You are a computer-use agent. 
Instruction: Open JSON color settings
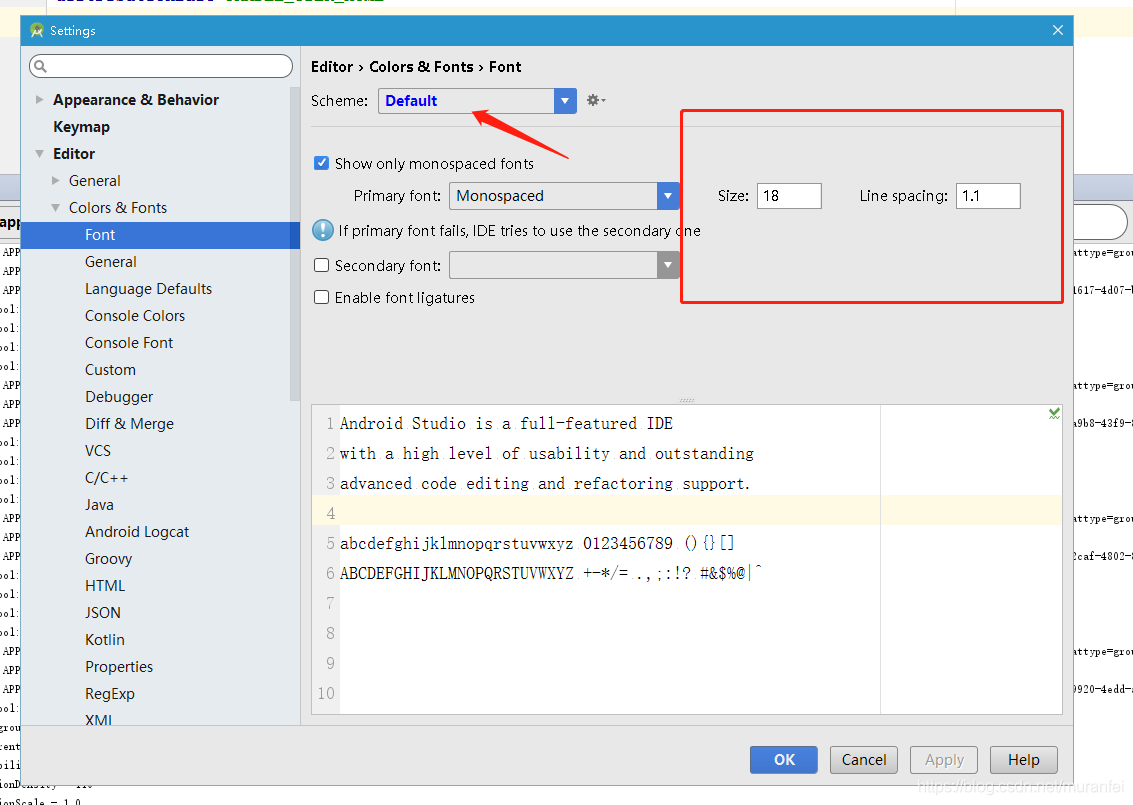[103, 613]
